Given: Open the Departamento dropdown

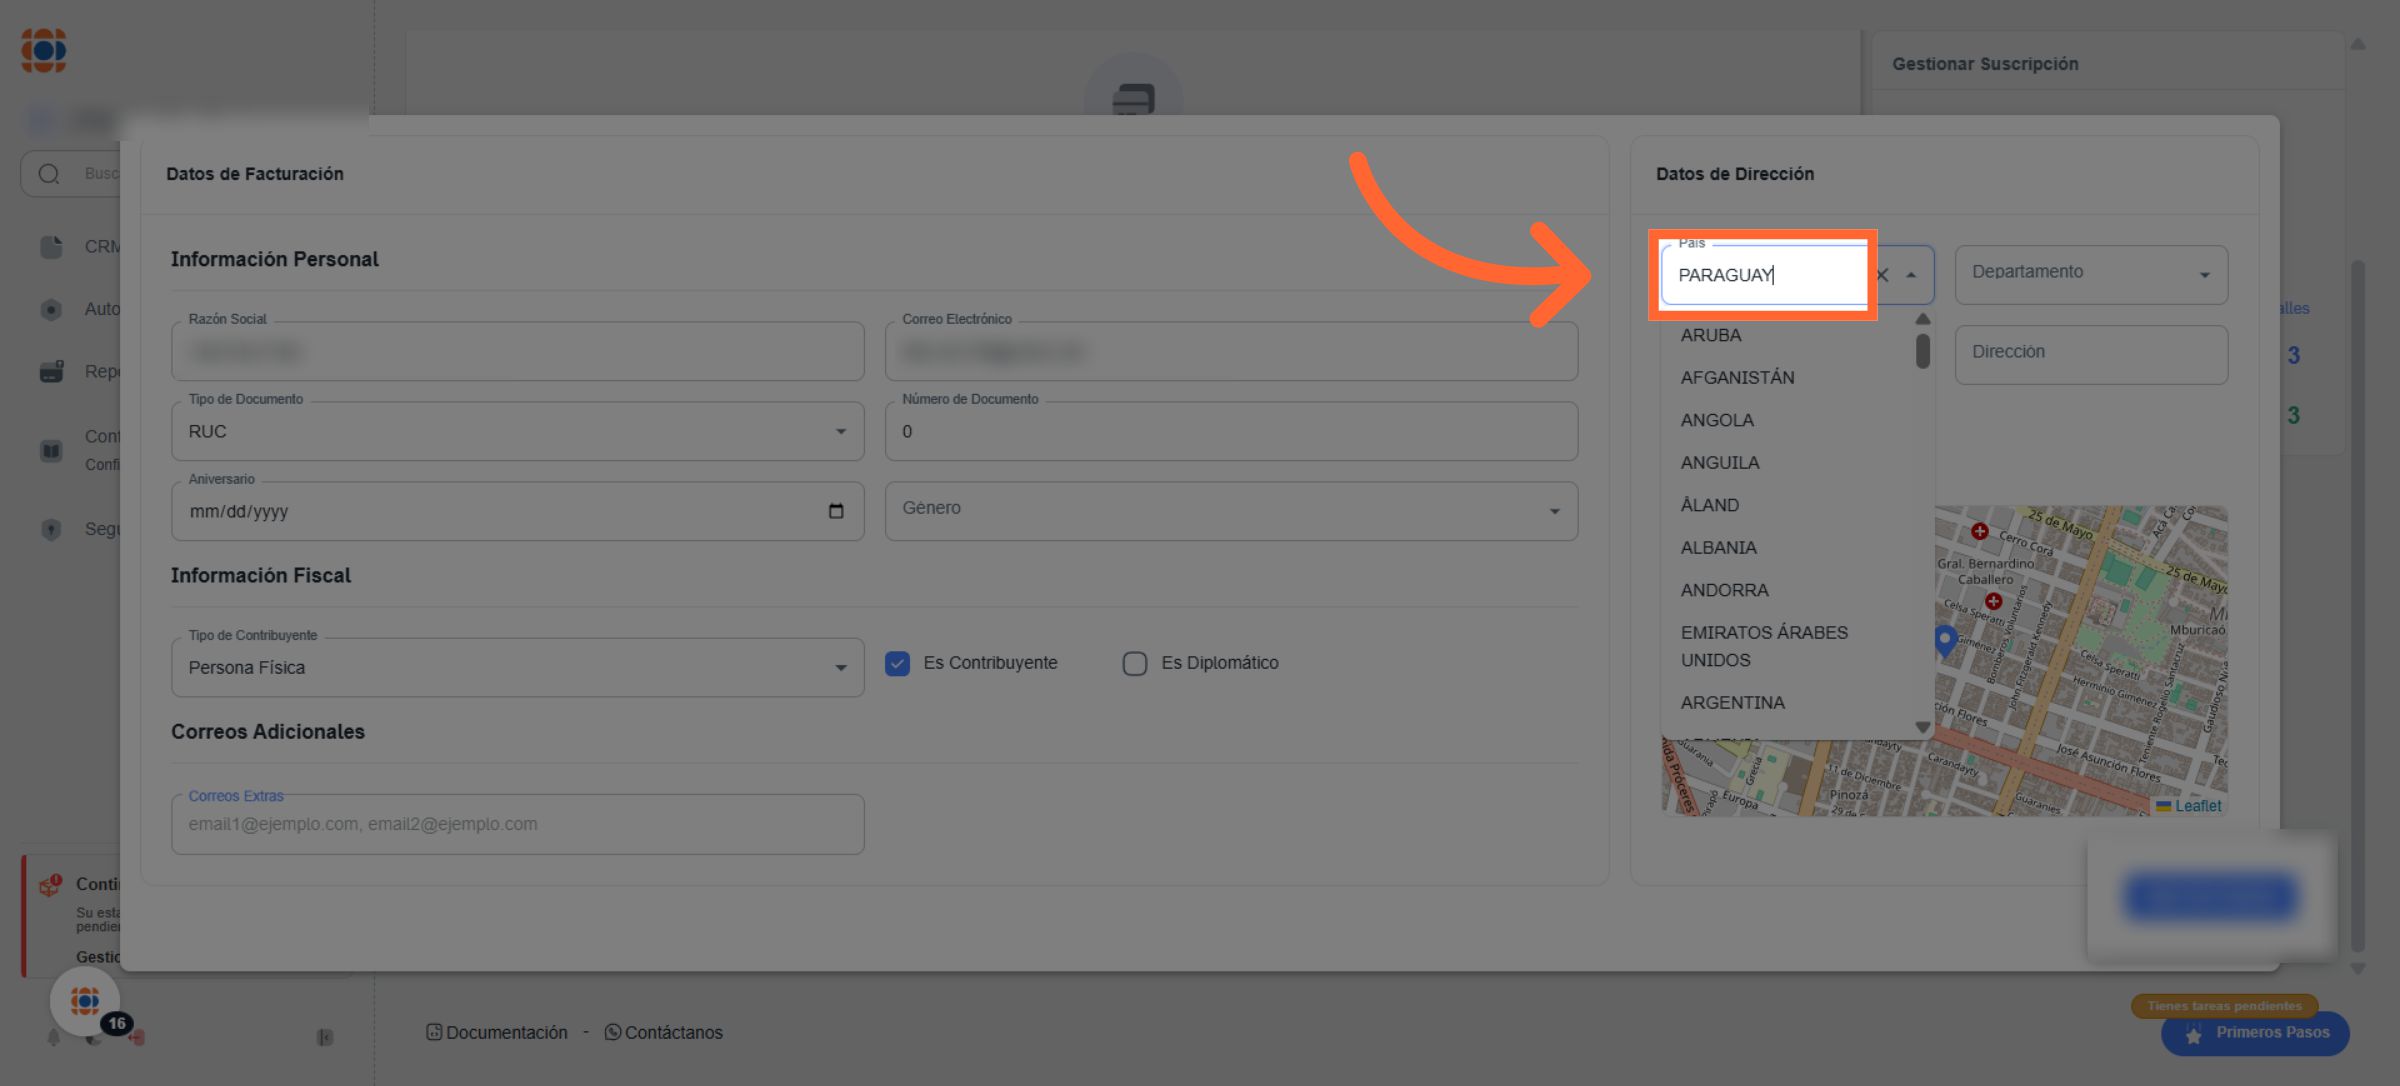Looking at the screenshot, I should [2204, 275].
